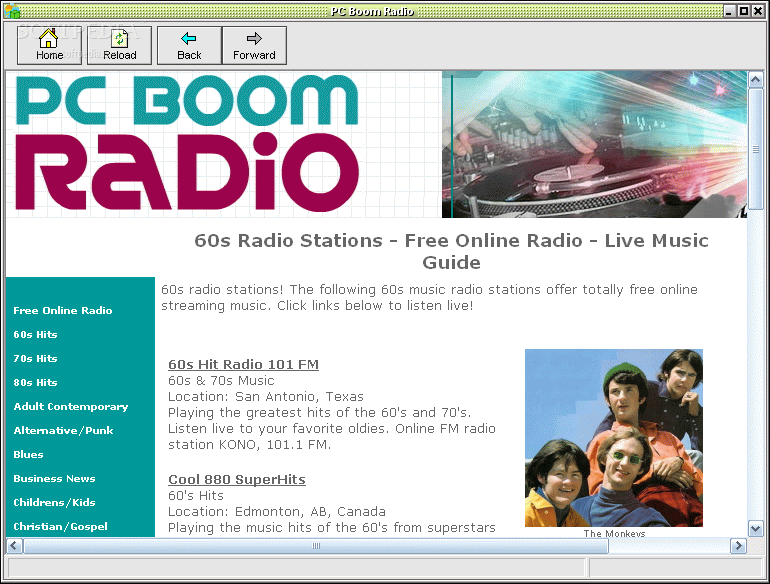Open the Blues category

[x=28, y=455]
